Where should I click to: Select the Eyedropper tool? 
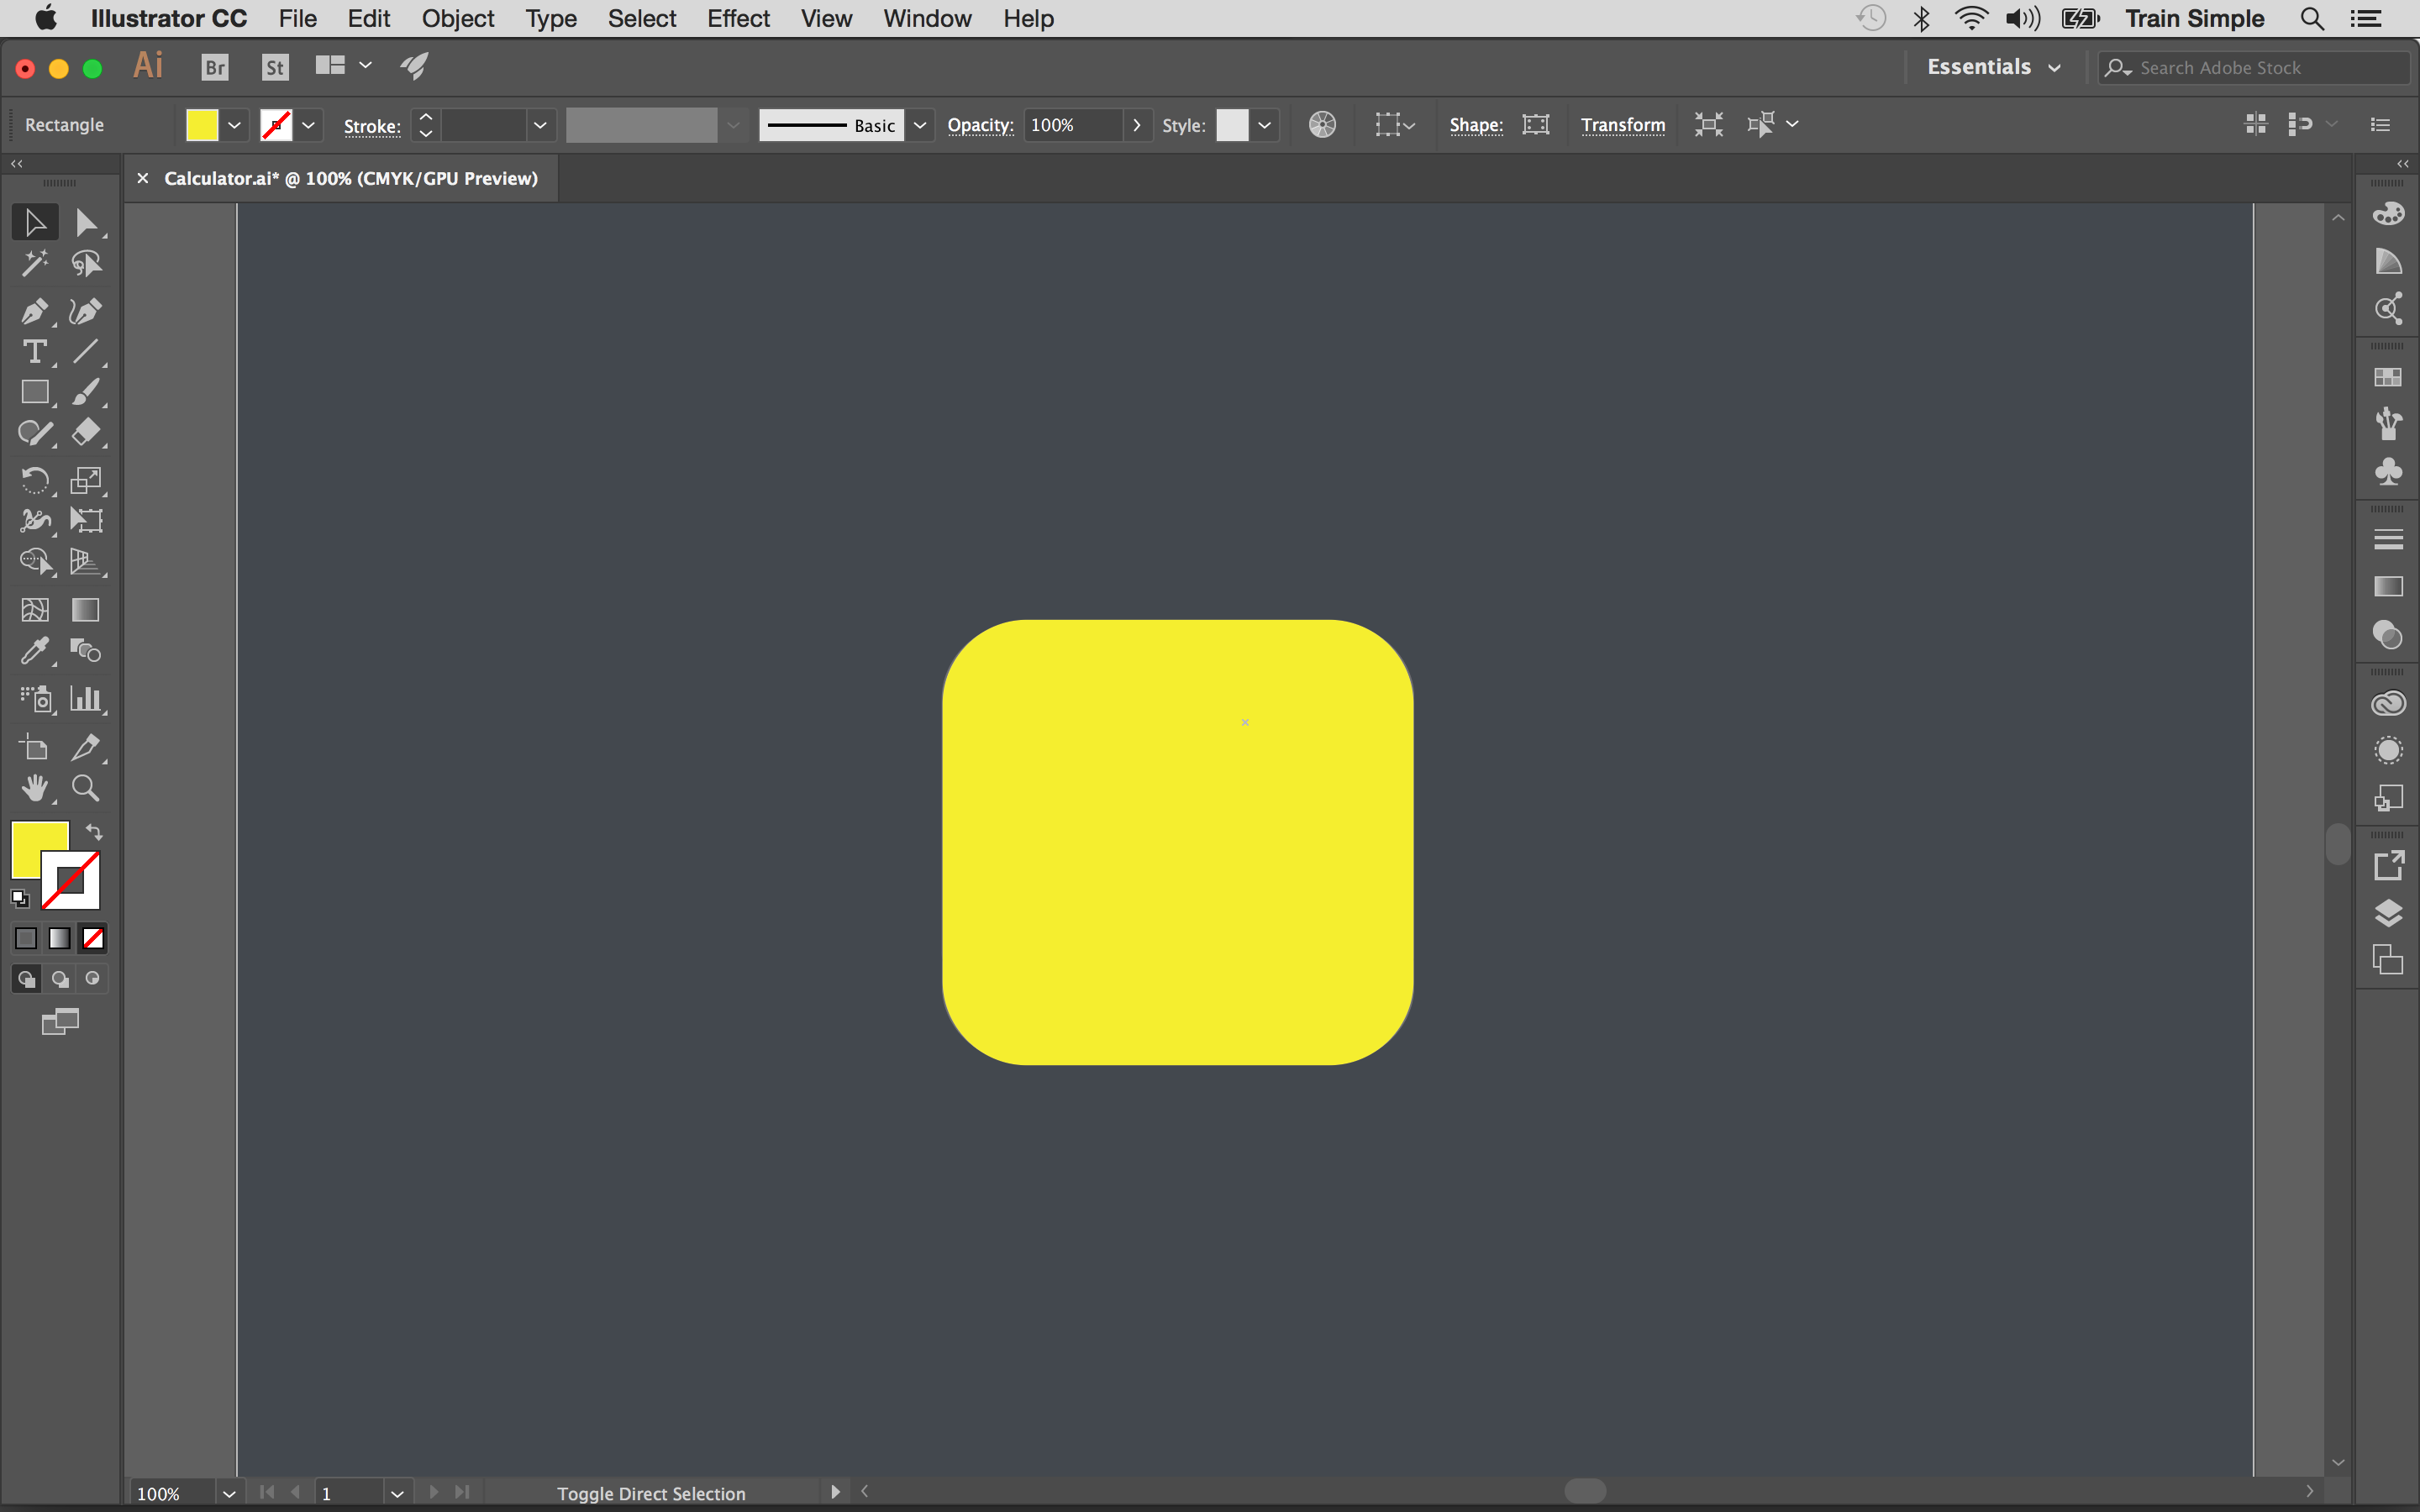coord(35,651)
